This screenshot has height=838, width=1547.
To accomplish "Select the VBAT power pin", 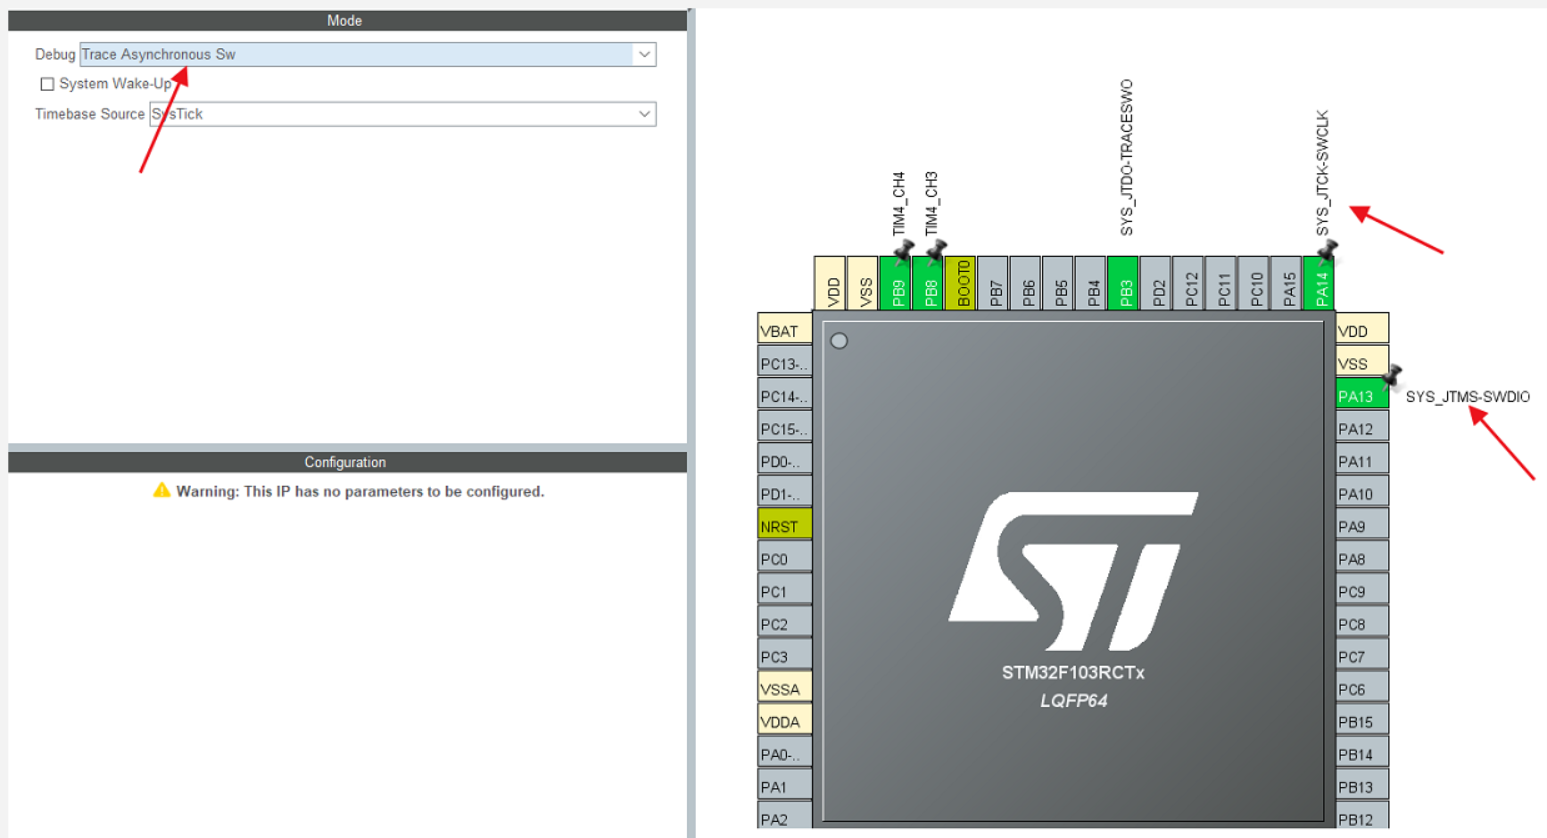I will coord(784,329).
